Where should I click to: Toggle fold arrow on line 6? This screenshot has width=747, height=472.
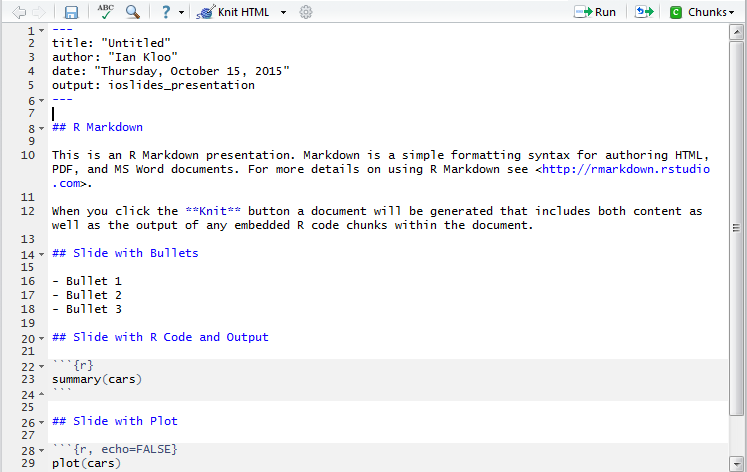click(x=41, y=101)
